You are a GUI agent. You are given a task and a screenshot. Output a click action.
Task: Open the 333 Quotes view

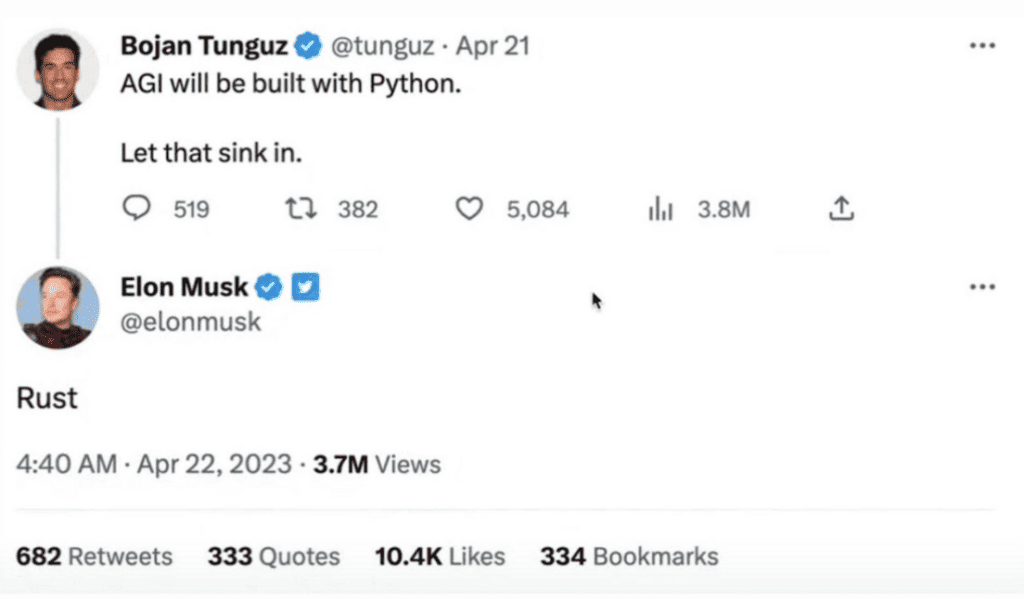272,556
